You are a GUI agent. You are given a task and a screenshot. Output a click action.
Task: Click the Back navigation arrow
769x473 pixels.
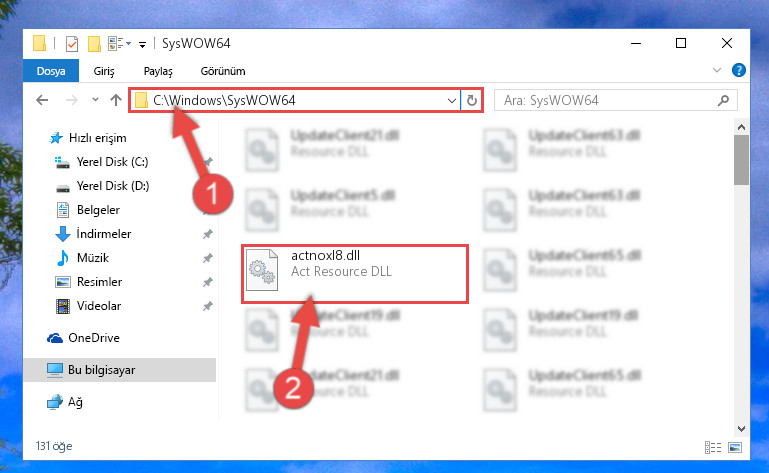pyautogui.click(x=42, y=101)
